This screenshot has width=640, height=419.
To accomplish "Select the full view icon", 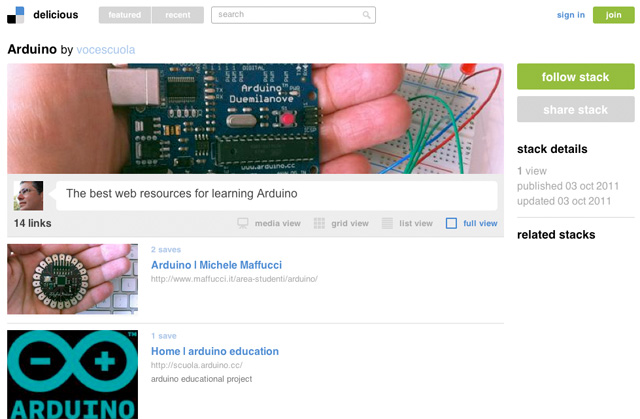I will (451, 224).
